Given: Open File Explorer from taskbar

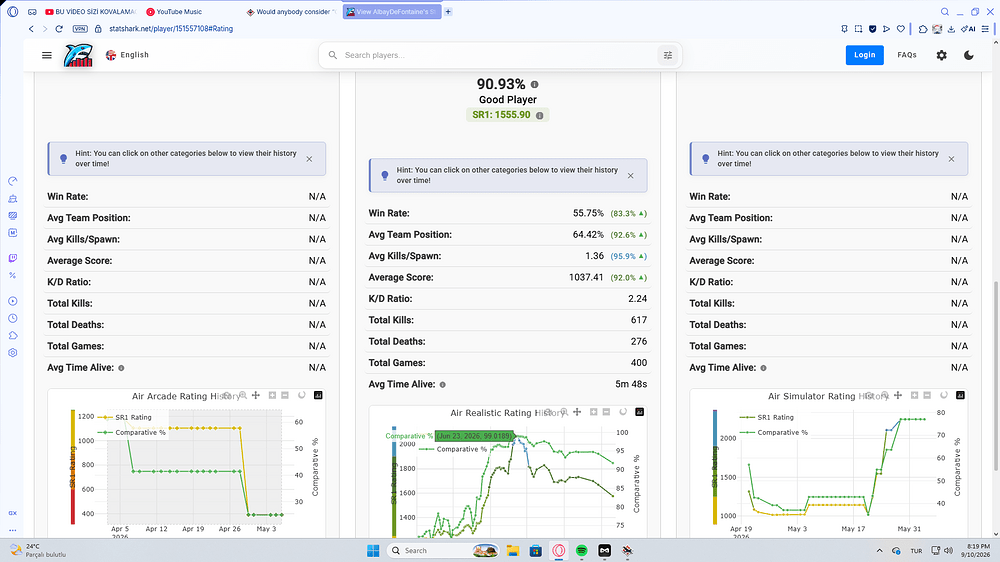Looking at the screenshot, I should pyautogui.click(x=513, y=551).
